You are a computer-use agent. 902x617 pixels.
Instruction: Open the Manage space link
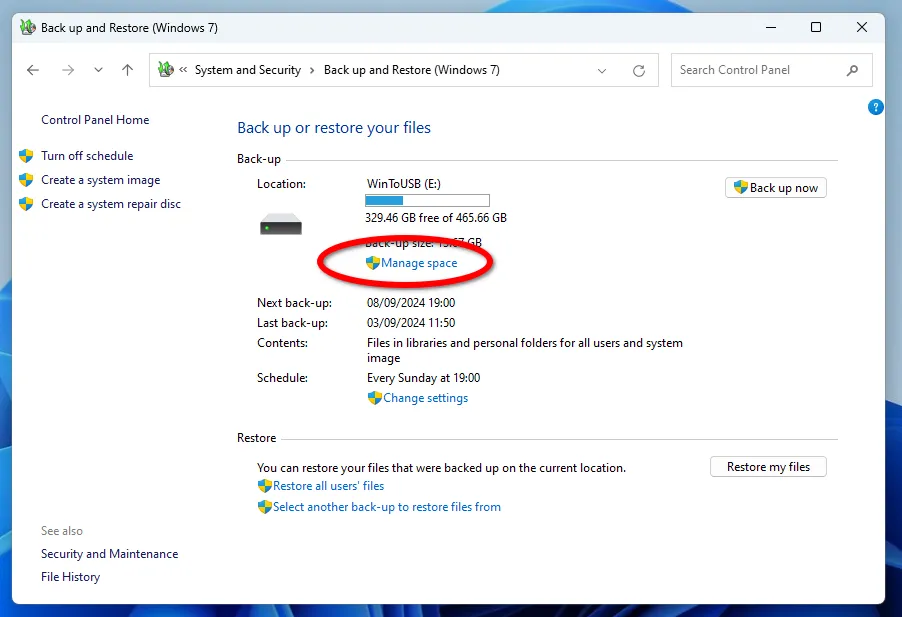pyautogui.click(x=418, y=263)
